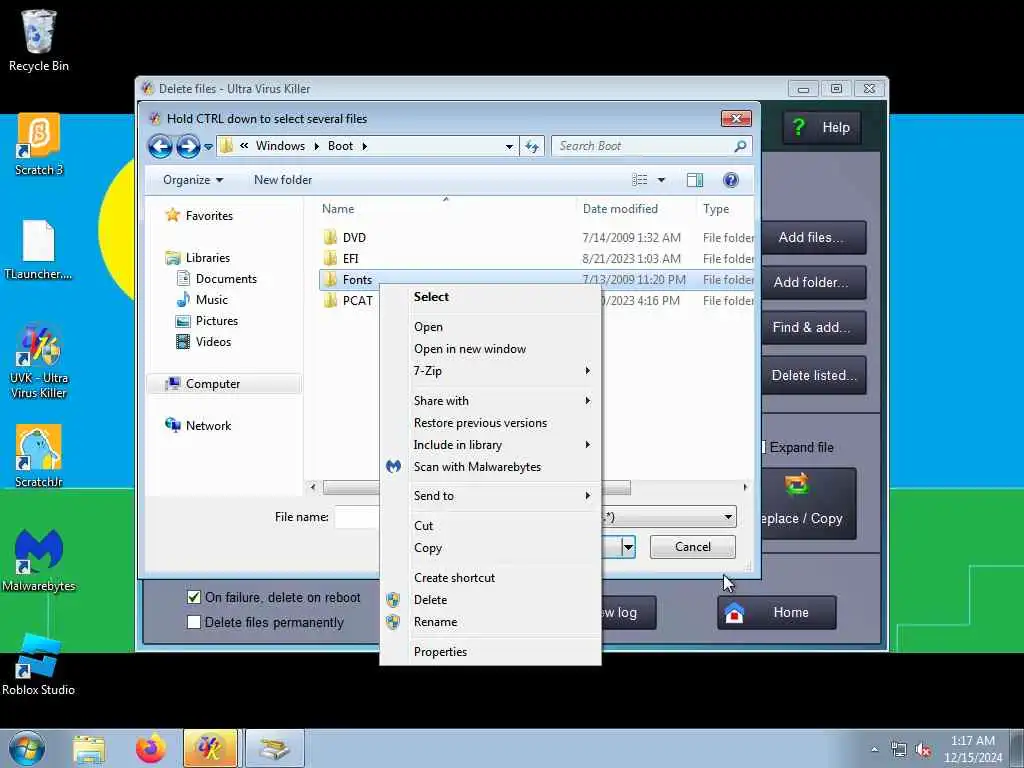Click the New folder button
The width and height of the screenshot is (1024, 768).
click(283, 180)
